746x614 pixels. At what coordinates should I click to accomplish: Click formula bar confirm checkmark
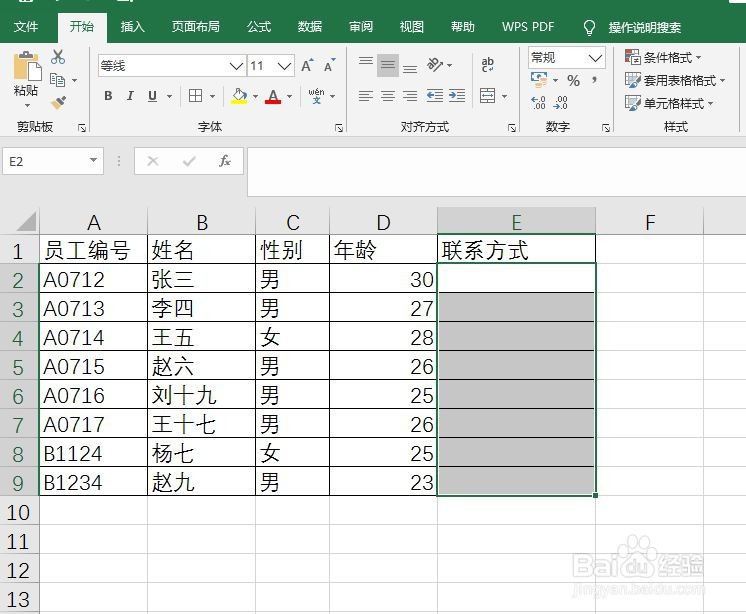point(189,161)
